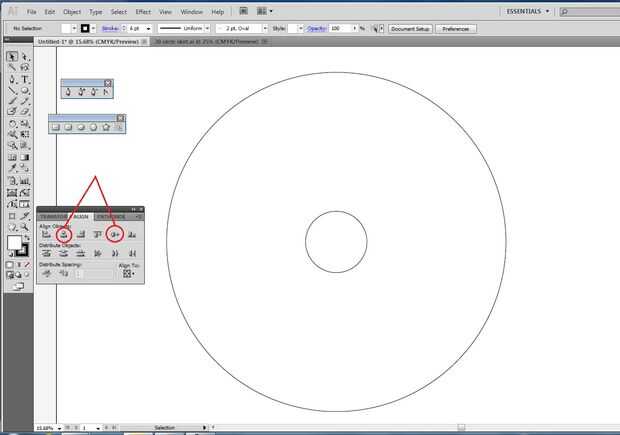Click the Document Setup button
Image resolution: width=620 pixels, height=435 pixels.
410,29
